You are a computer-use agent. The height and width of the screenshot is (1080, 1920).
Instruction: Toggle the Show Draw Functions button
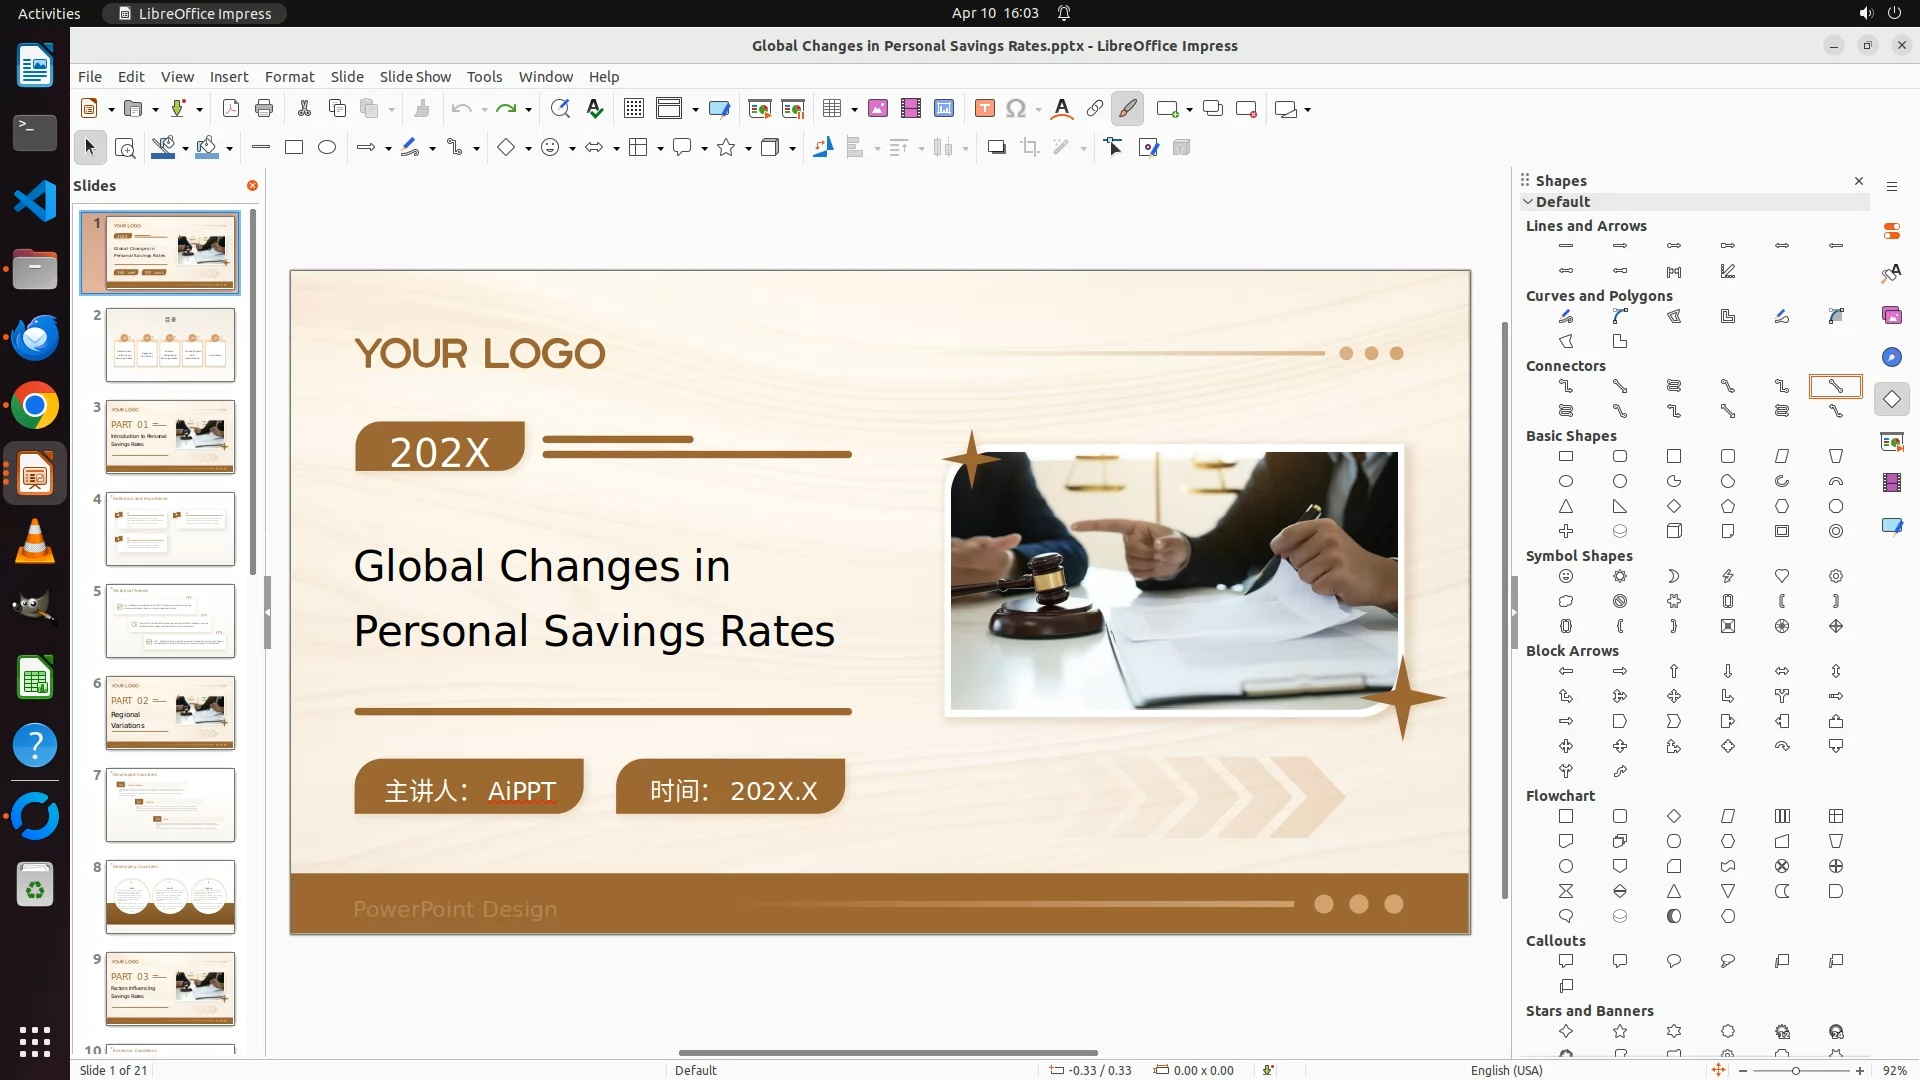point(1127,109)
